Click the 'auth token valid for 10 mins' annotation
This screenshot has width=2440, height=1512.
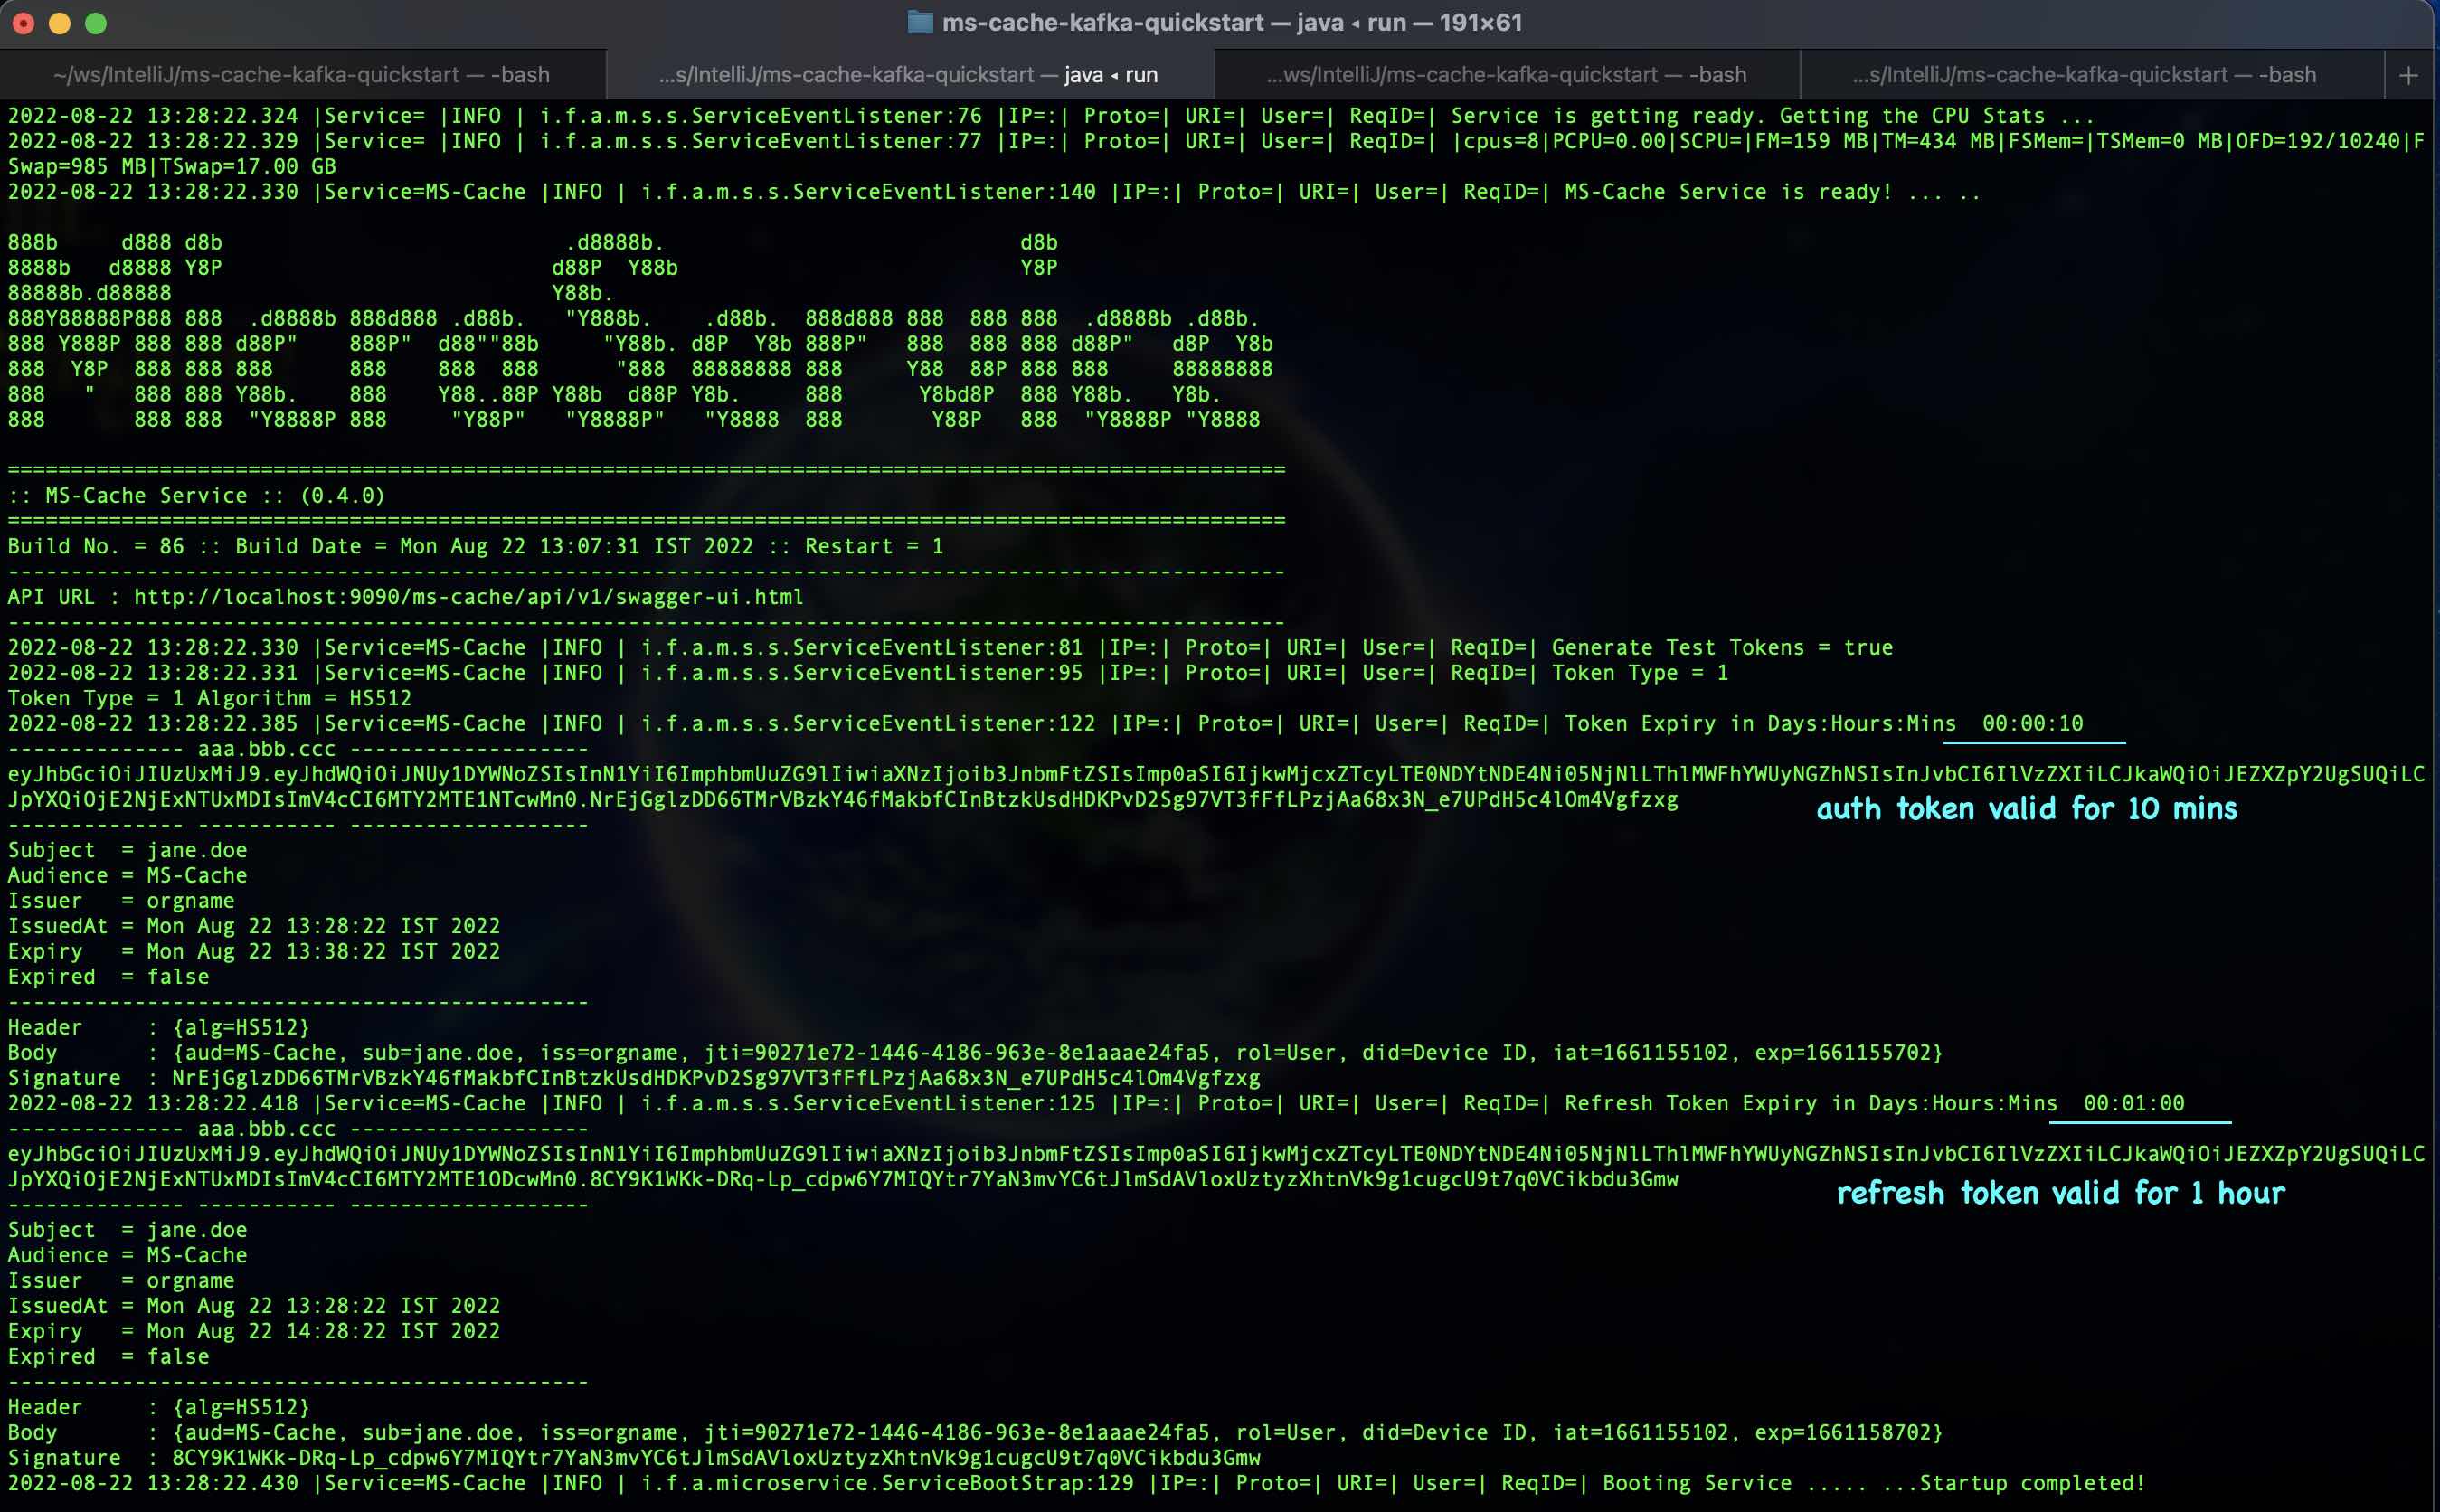click(2026, 809)
